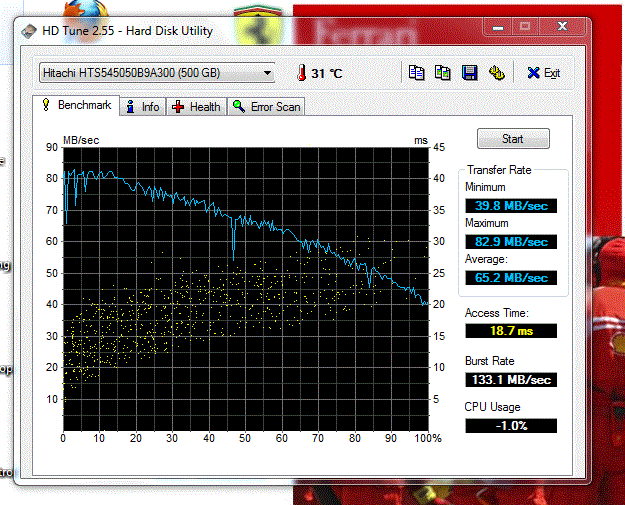Click the thermometer temperature icon

pyautogui.click(x=302, y=73)
